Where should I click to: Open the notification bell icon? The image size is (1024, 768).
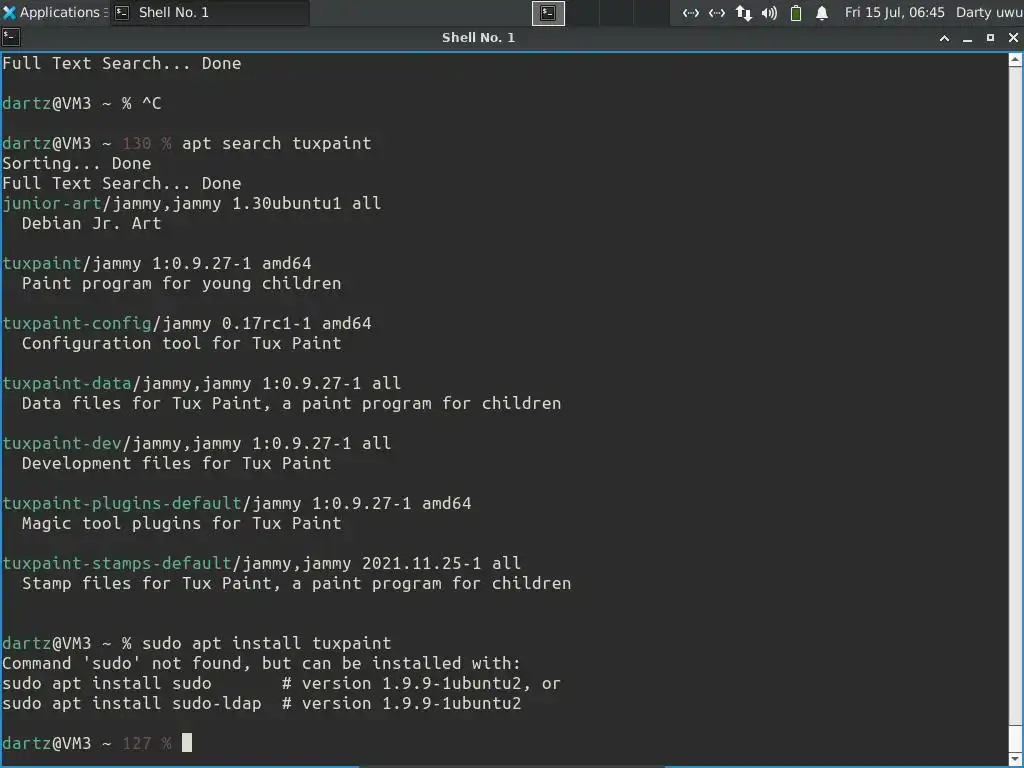822,13
